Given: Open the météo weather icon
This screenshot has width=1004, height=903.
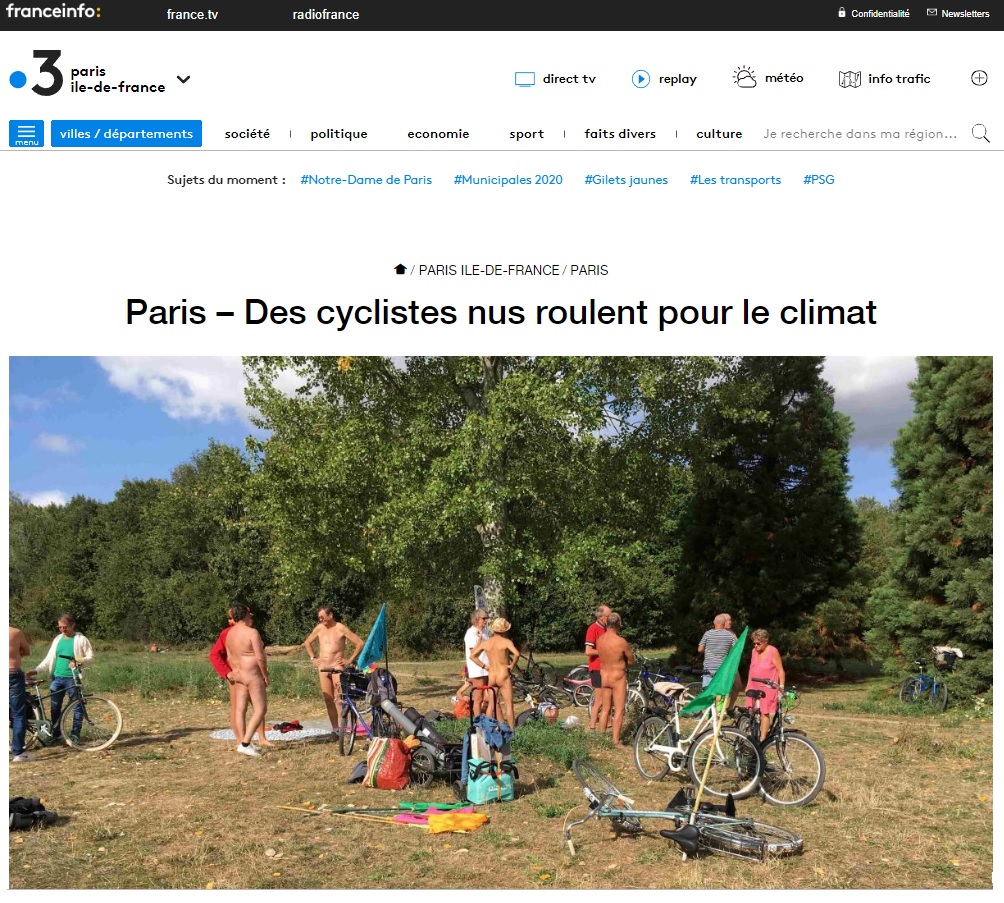Looking at the screenshot, I should point(744,77).
